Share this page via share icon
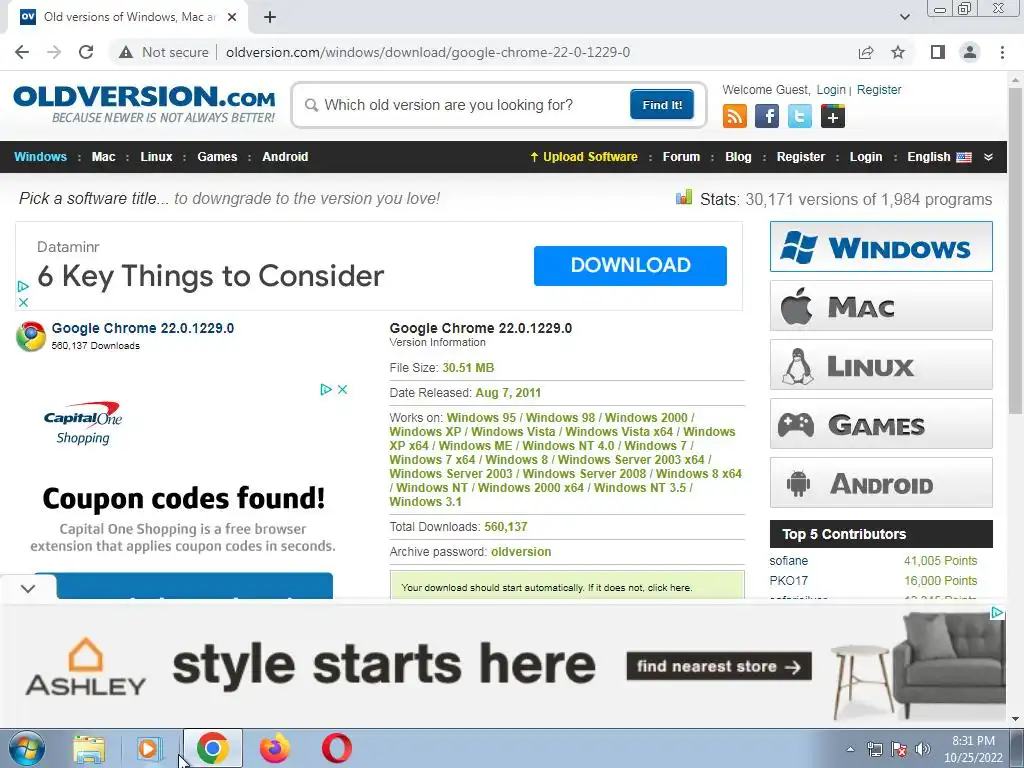 coord(866,52)
